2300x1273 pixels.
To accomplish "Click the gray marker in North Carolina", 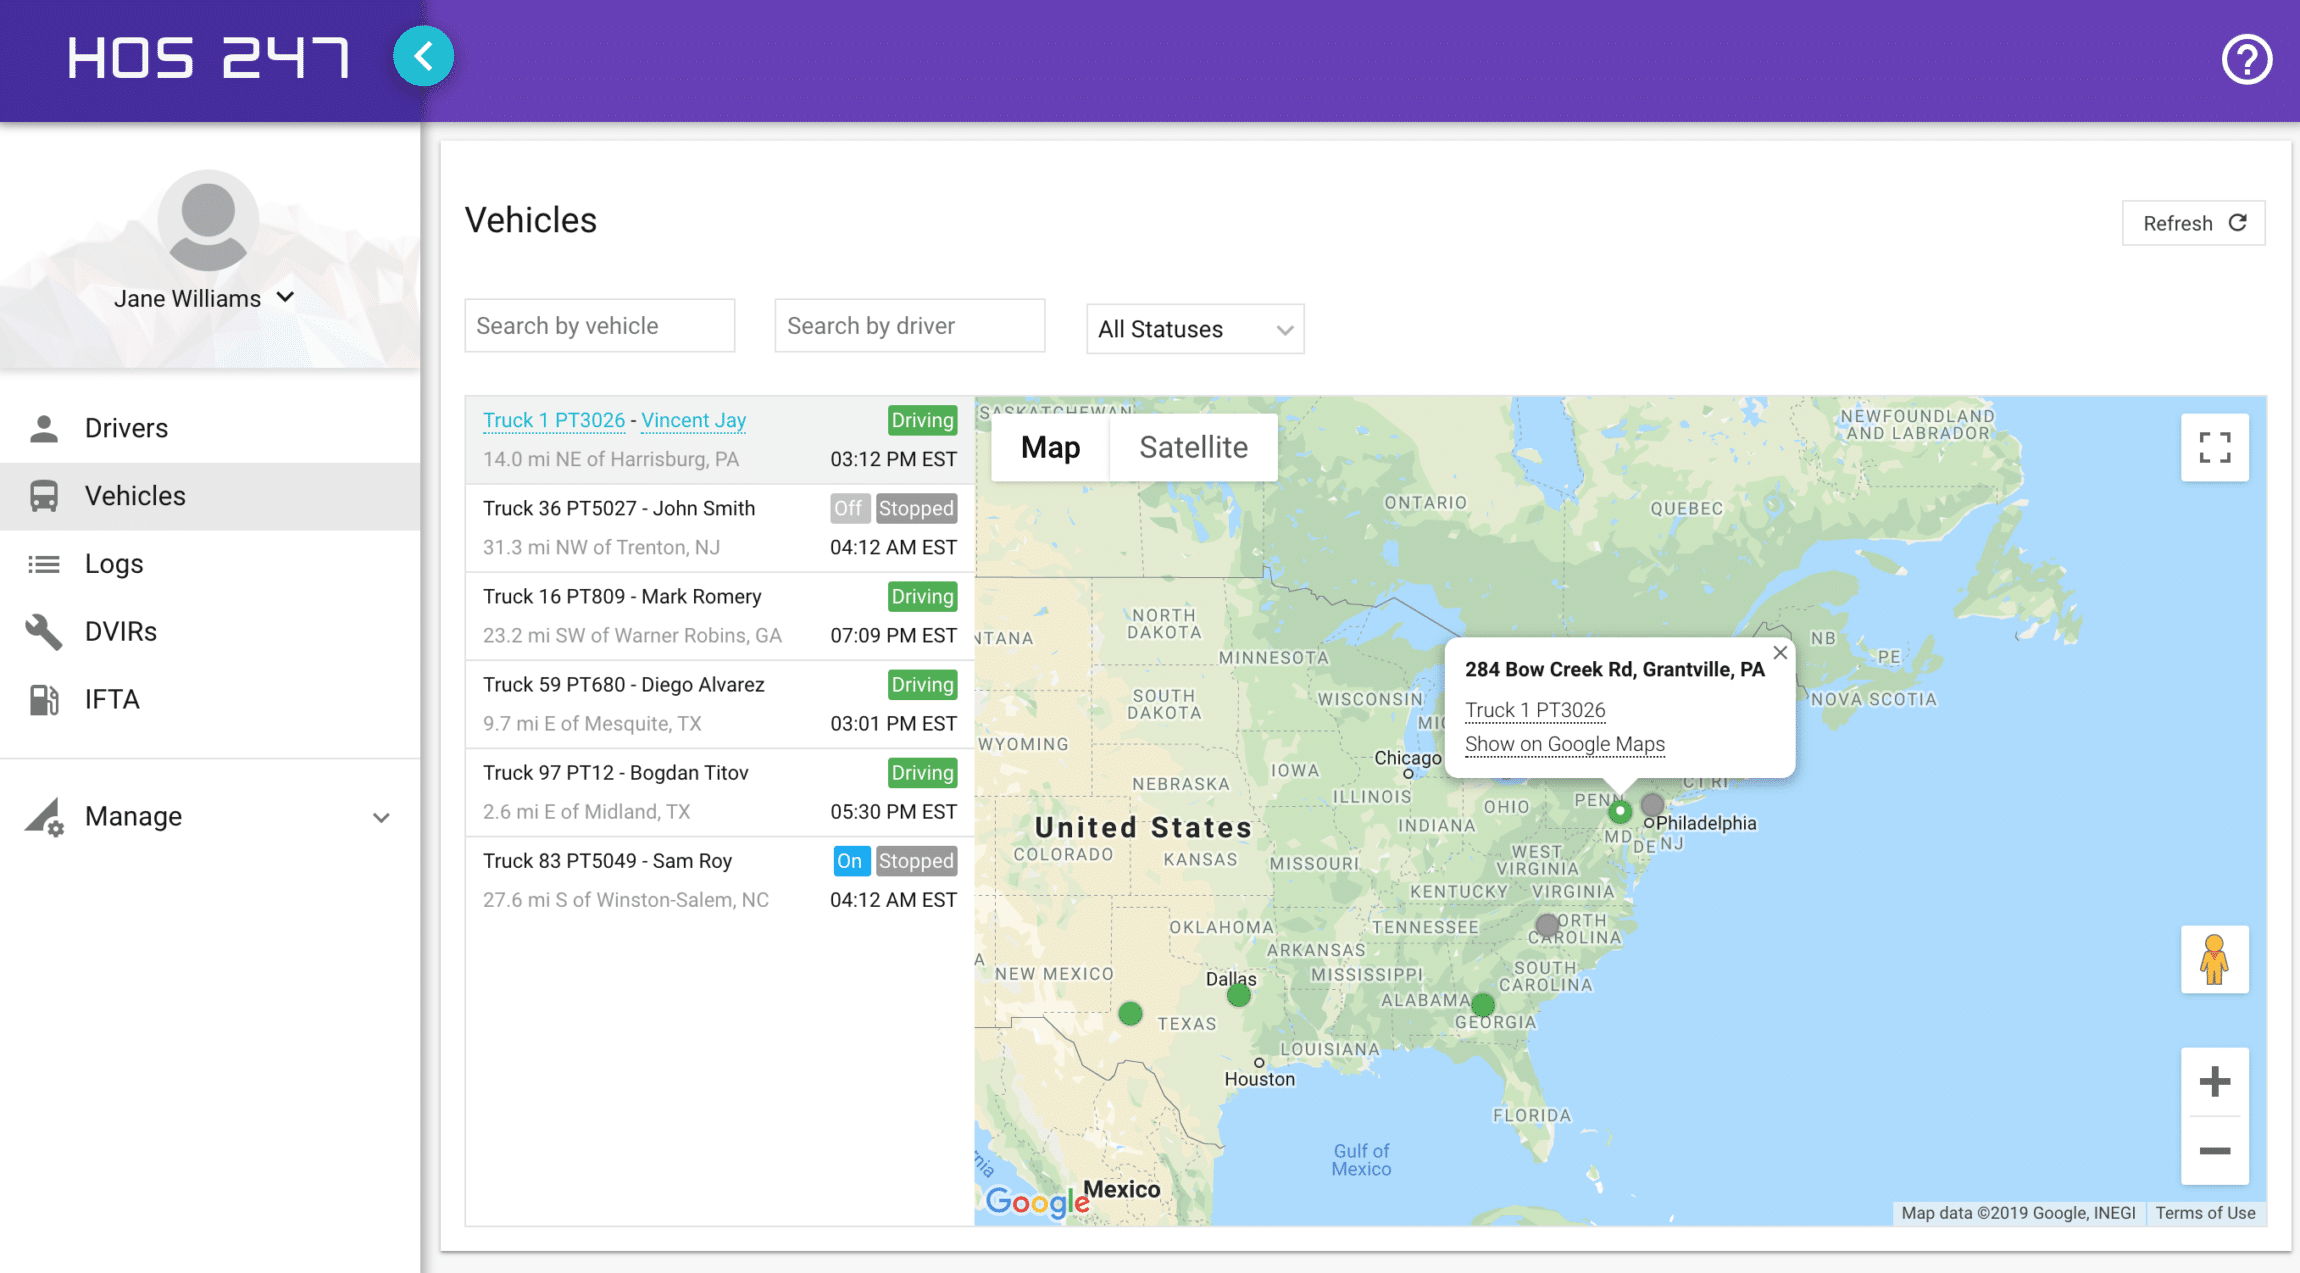I will point(1547,925).
